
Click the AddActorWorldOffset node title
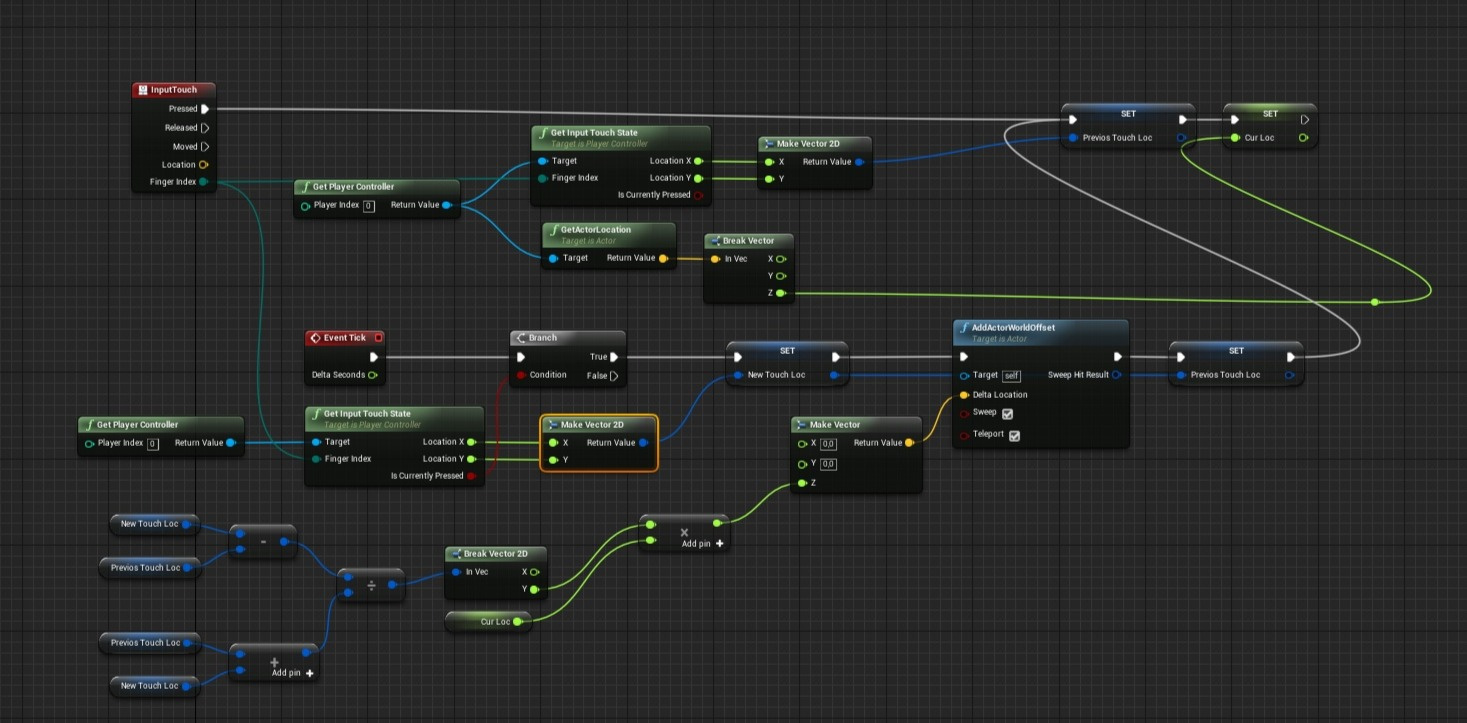point(1013,327)
